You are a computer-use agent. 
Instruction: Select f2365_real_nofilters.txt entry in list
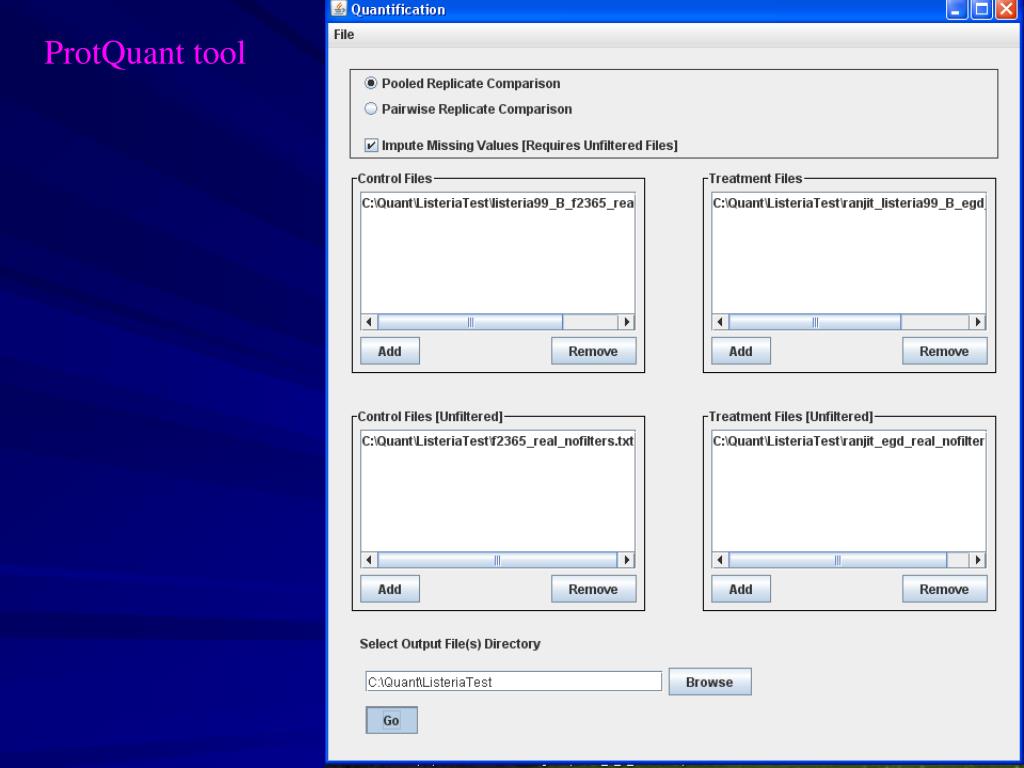[x=498, y=441]
